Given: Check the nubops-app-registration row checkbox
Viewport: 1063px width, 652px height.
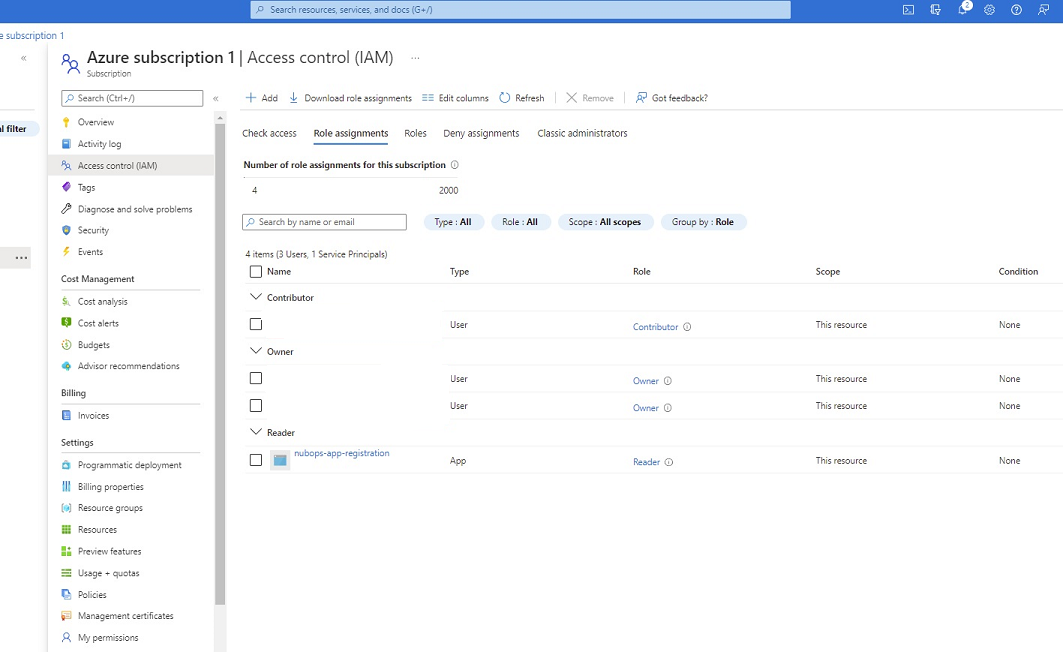Looking at the screenshot, I should click(x=256, y=460).
